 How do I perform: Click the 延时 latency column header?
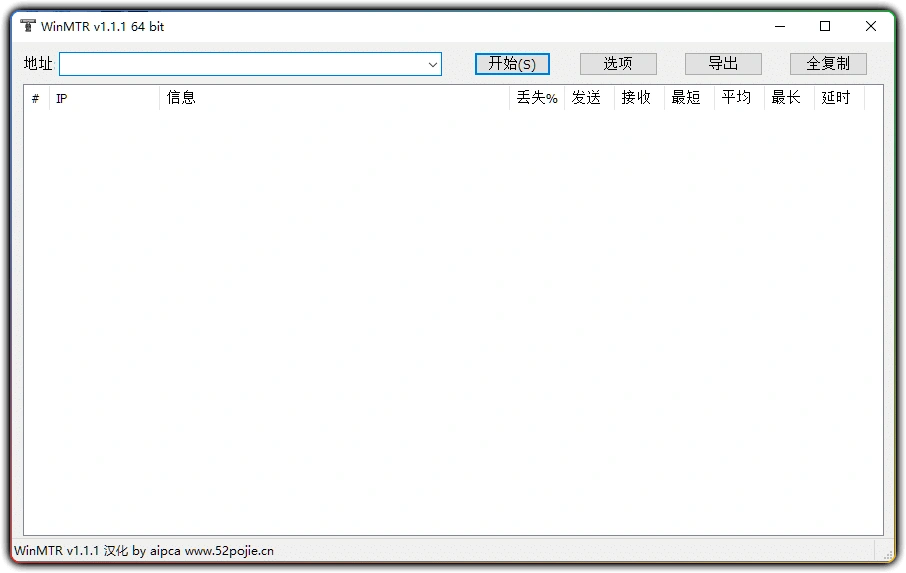(839, 98)
